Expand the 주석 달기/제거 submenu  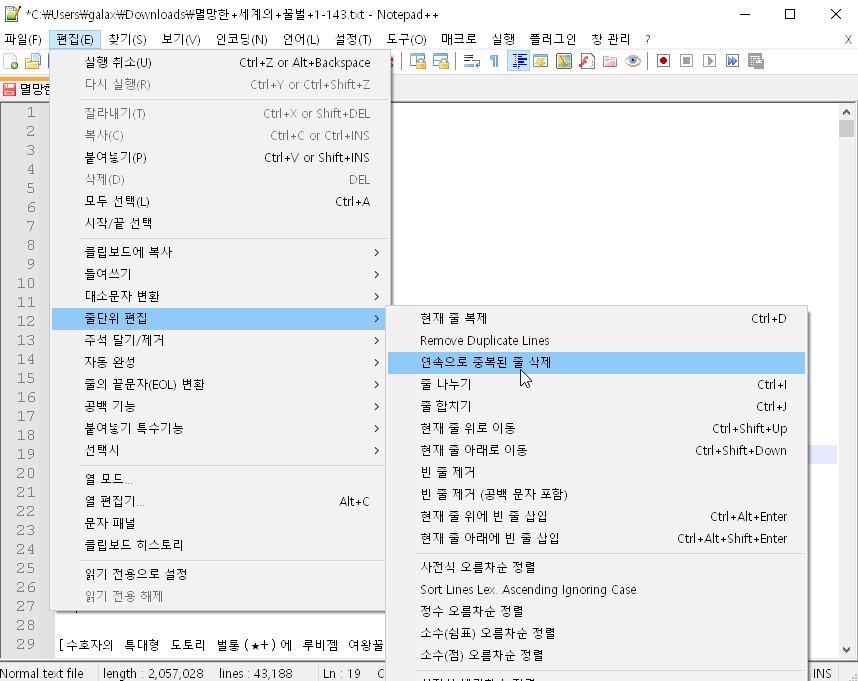(x=219, y=340)
